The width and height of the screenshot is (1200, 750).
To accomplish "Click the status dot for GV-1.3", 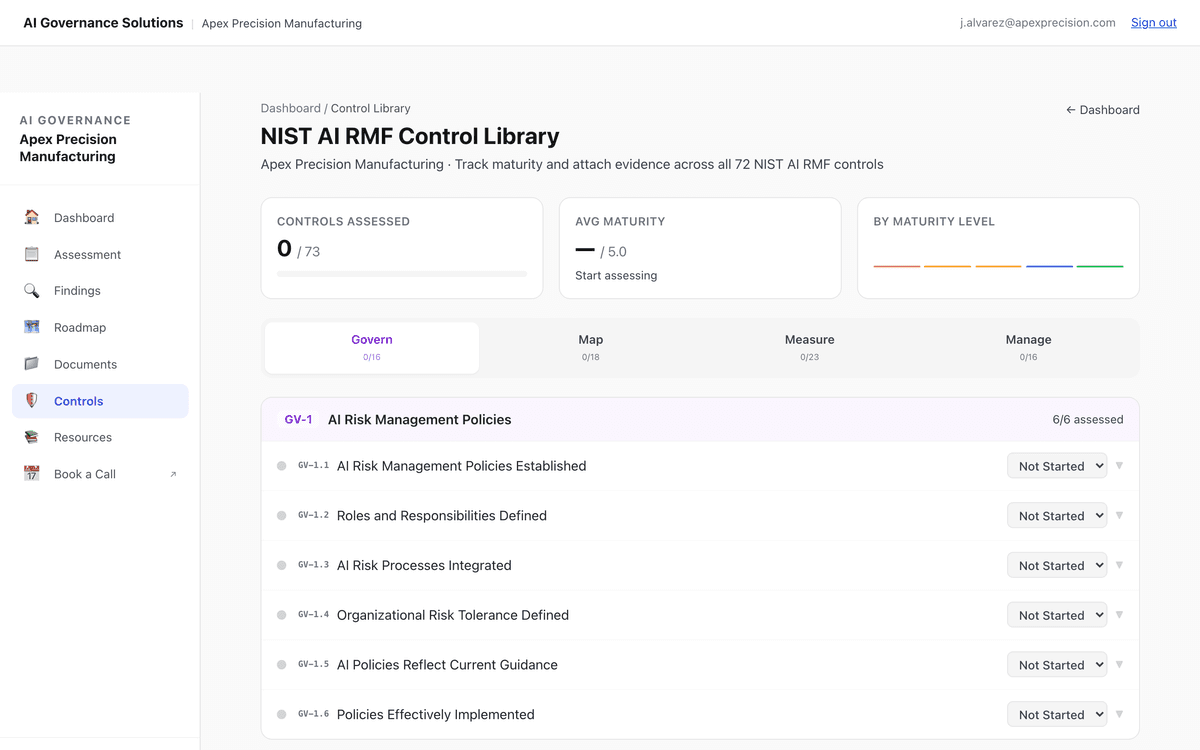I will tap(282, 565).
